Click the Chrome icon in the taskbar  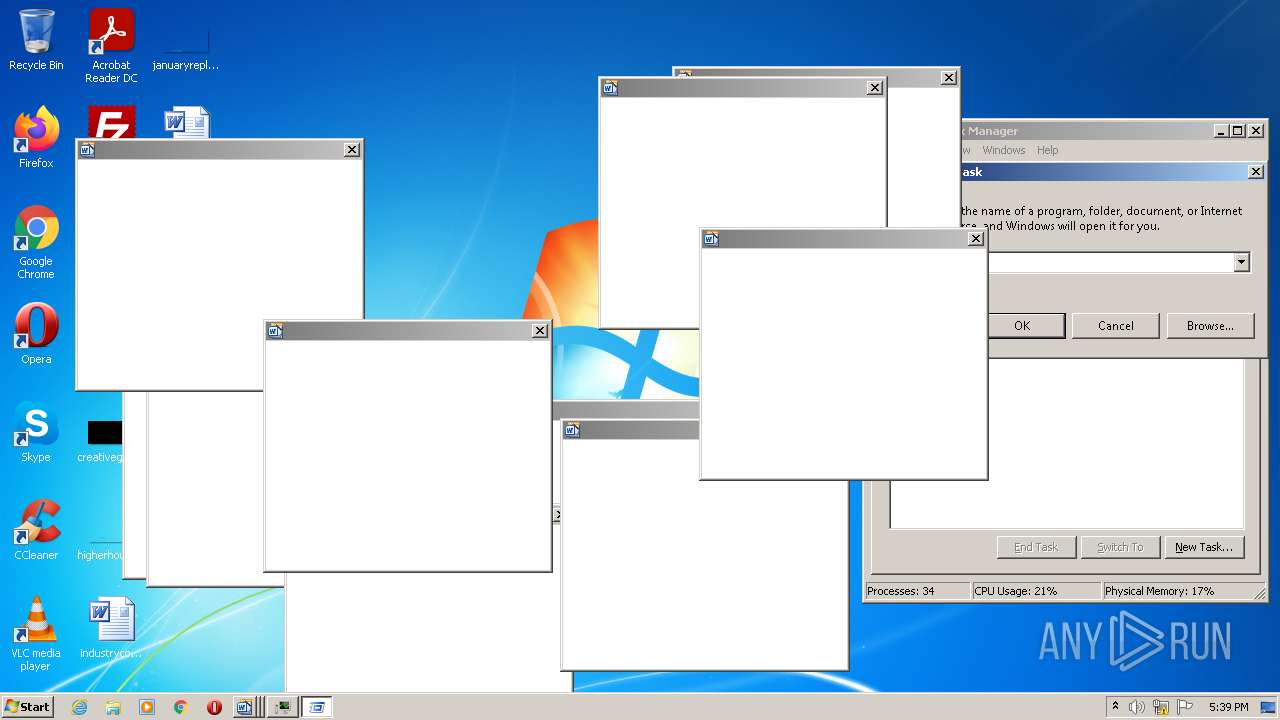(181, 707)
